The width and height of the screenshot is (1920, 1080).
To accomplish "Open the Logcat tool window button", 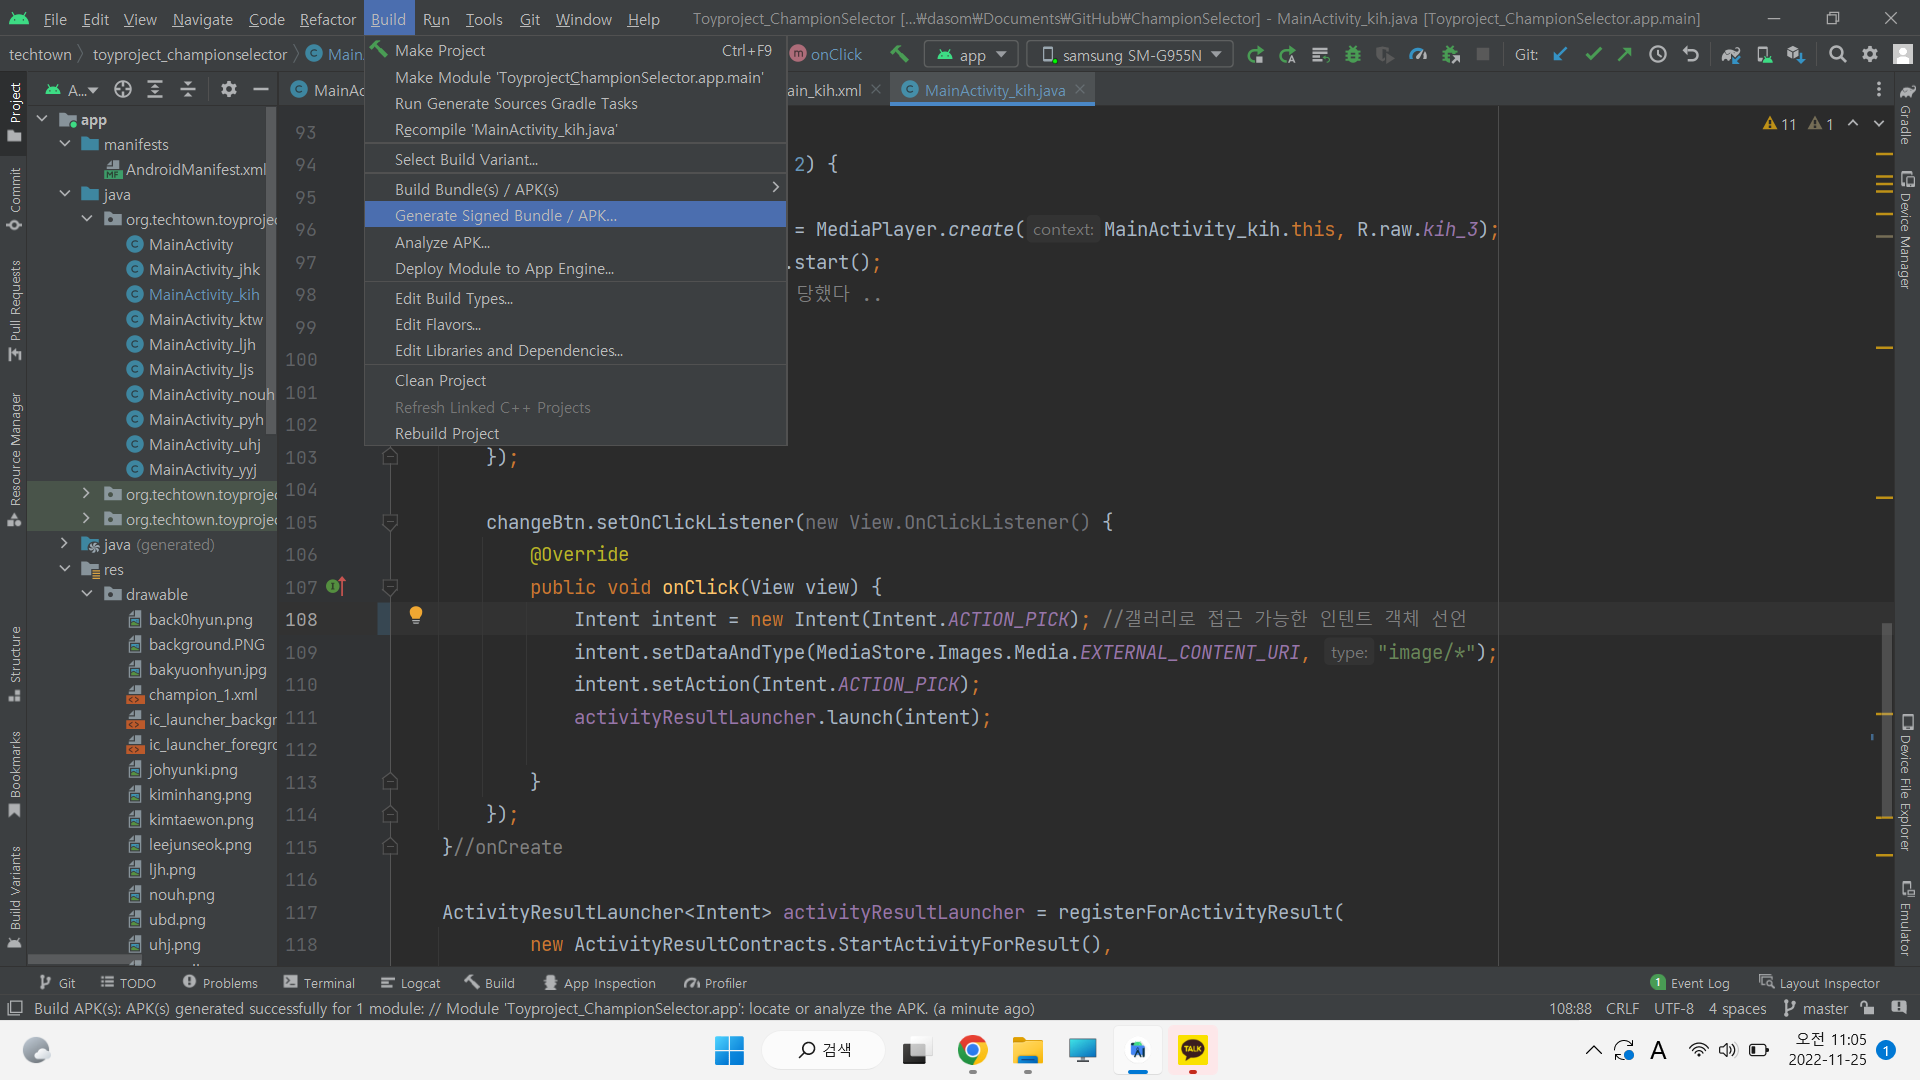I will point(410,983).
